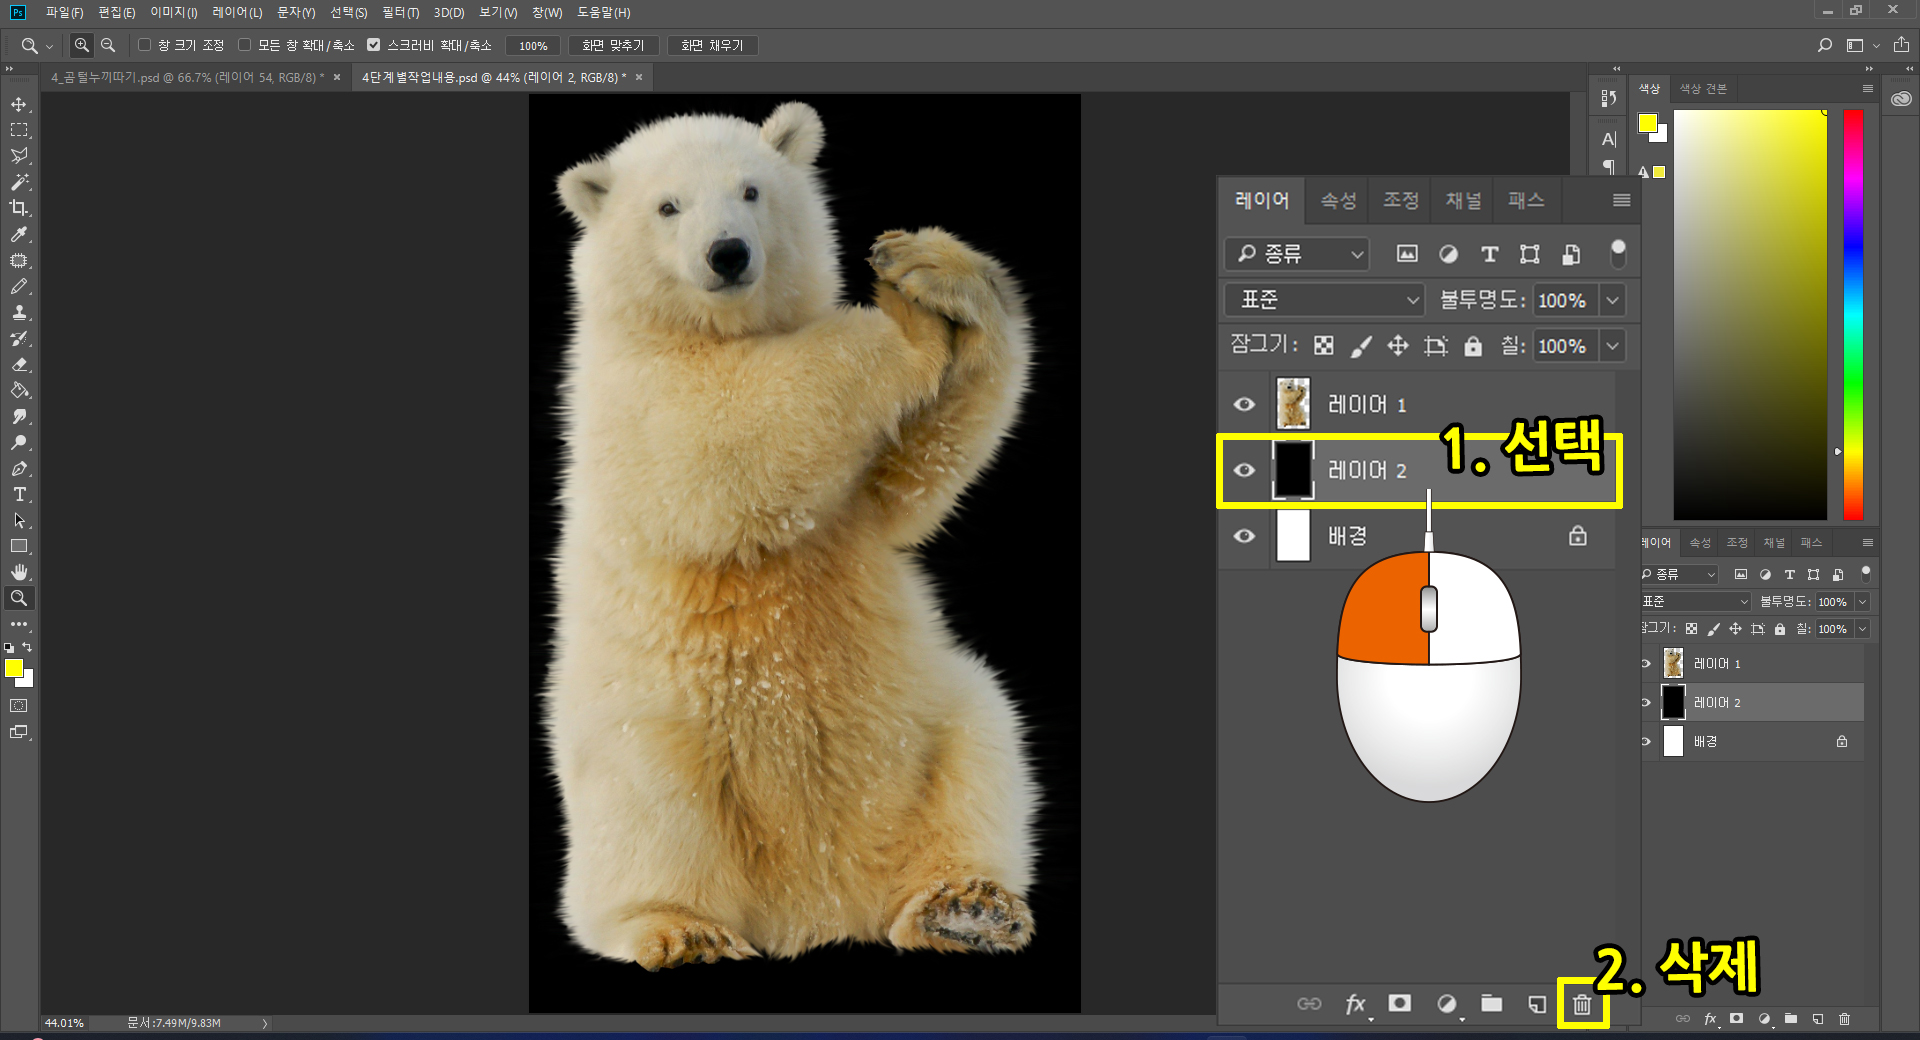Switch to the 채널 tab

[x=1463, y=200]
